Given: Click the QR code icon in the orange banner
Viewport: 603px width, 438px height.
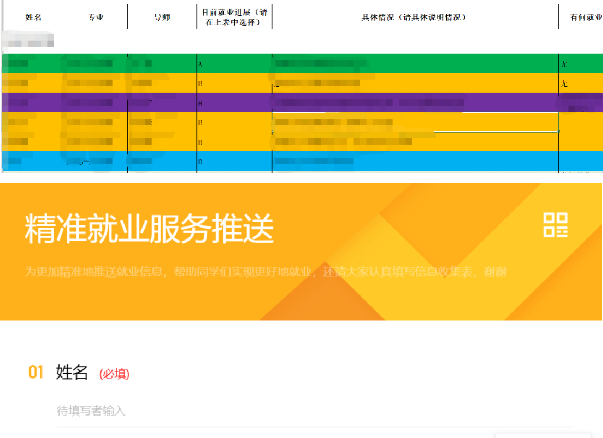Looking at the screenshot, I should 555,225.
